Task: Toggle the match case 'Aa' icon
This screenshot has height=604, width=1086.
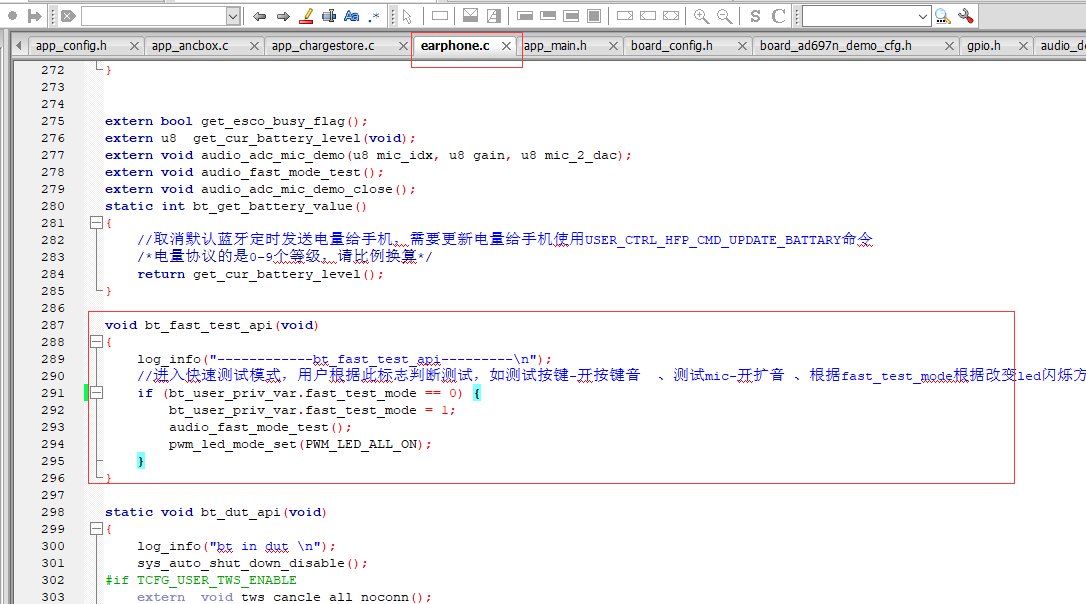Action: point(352,16)
